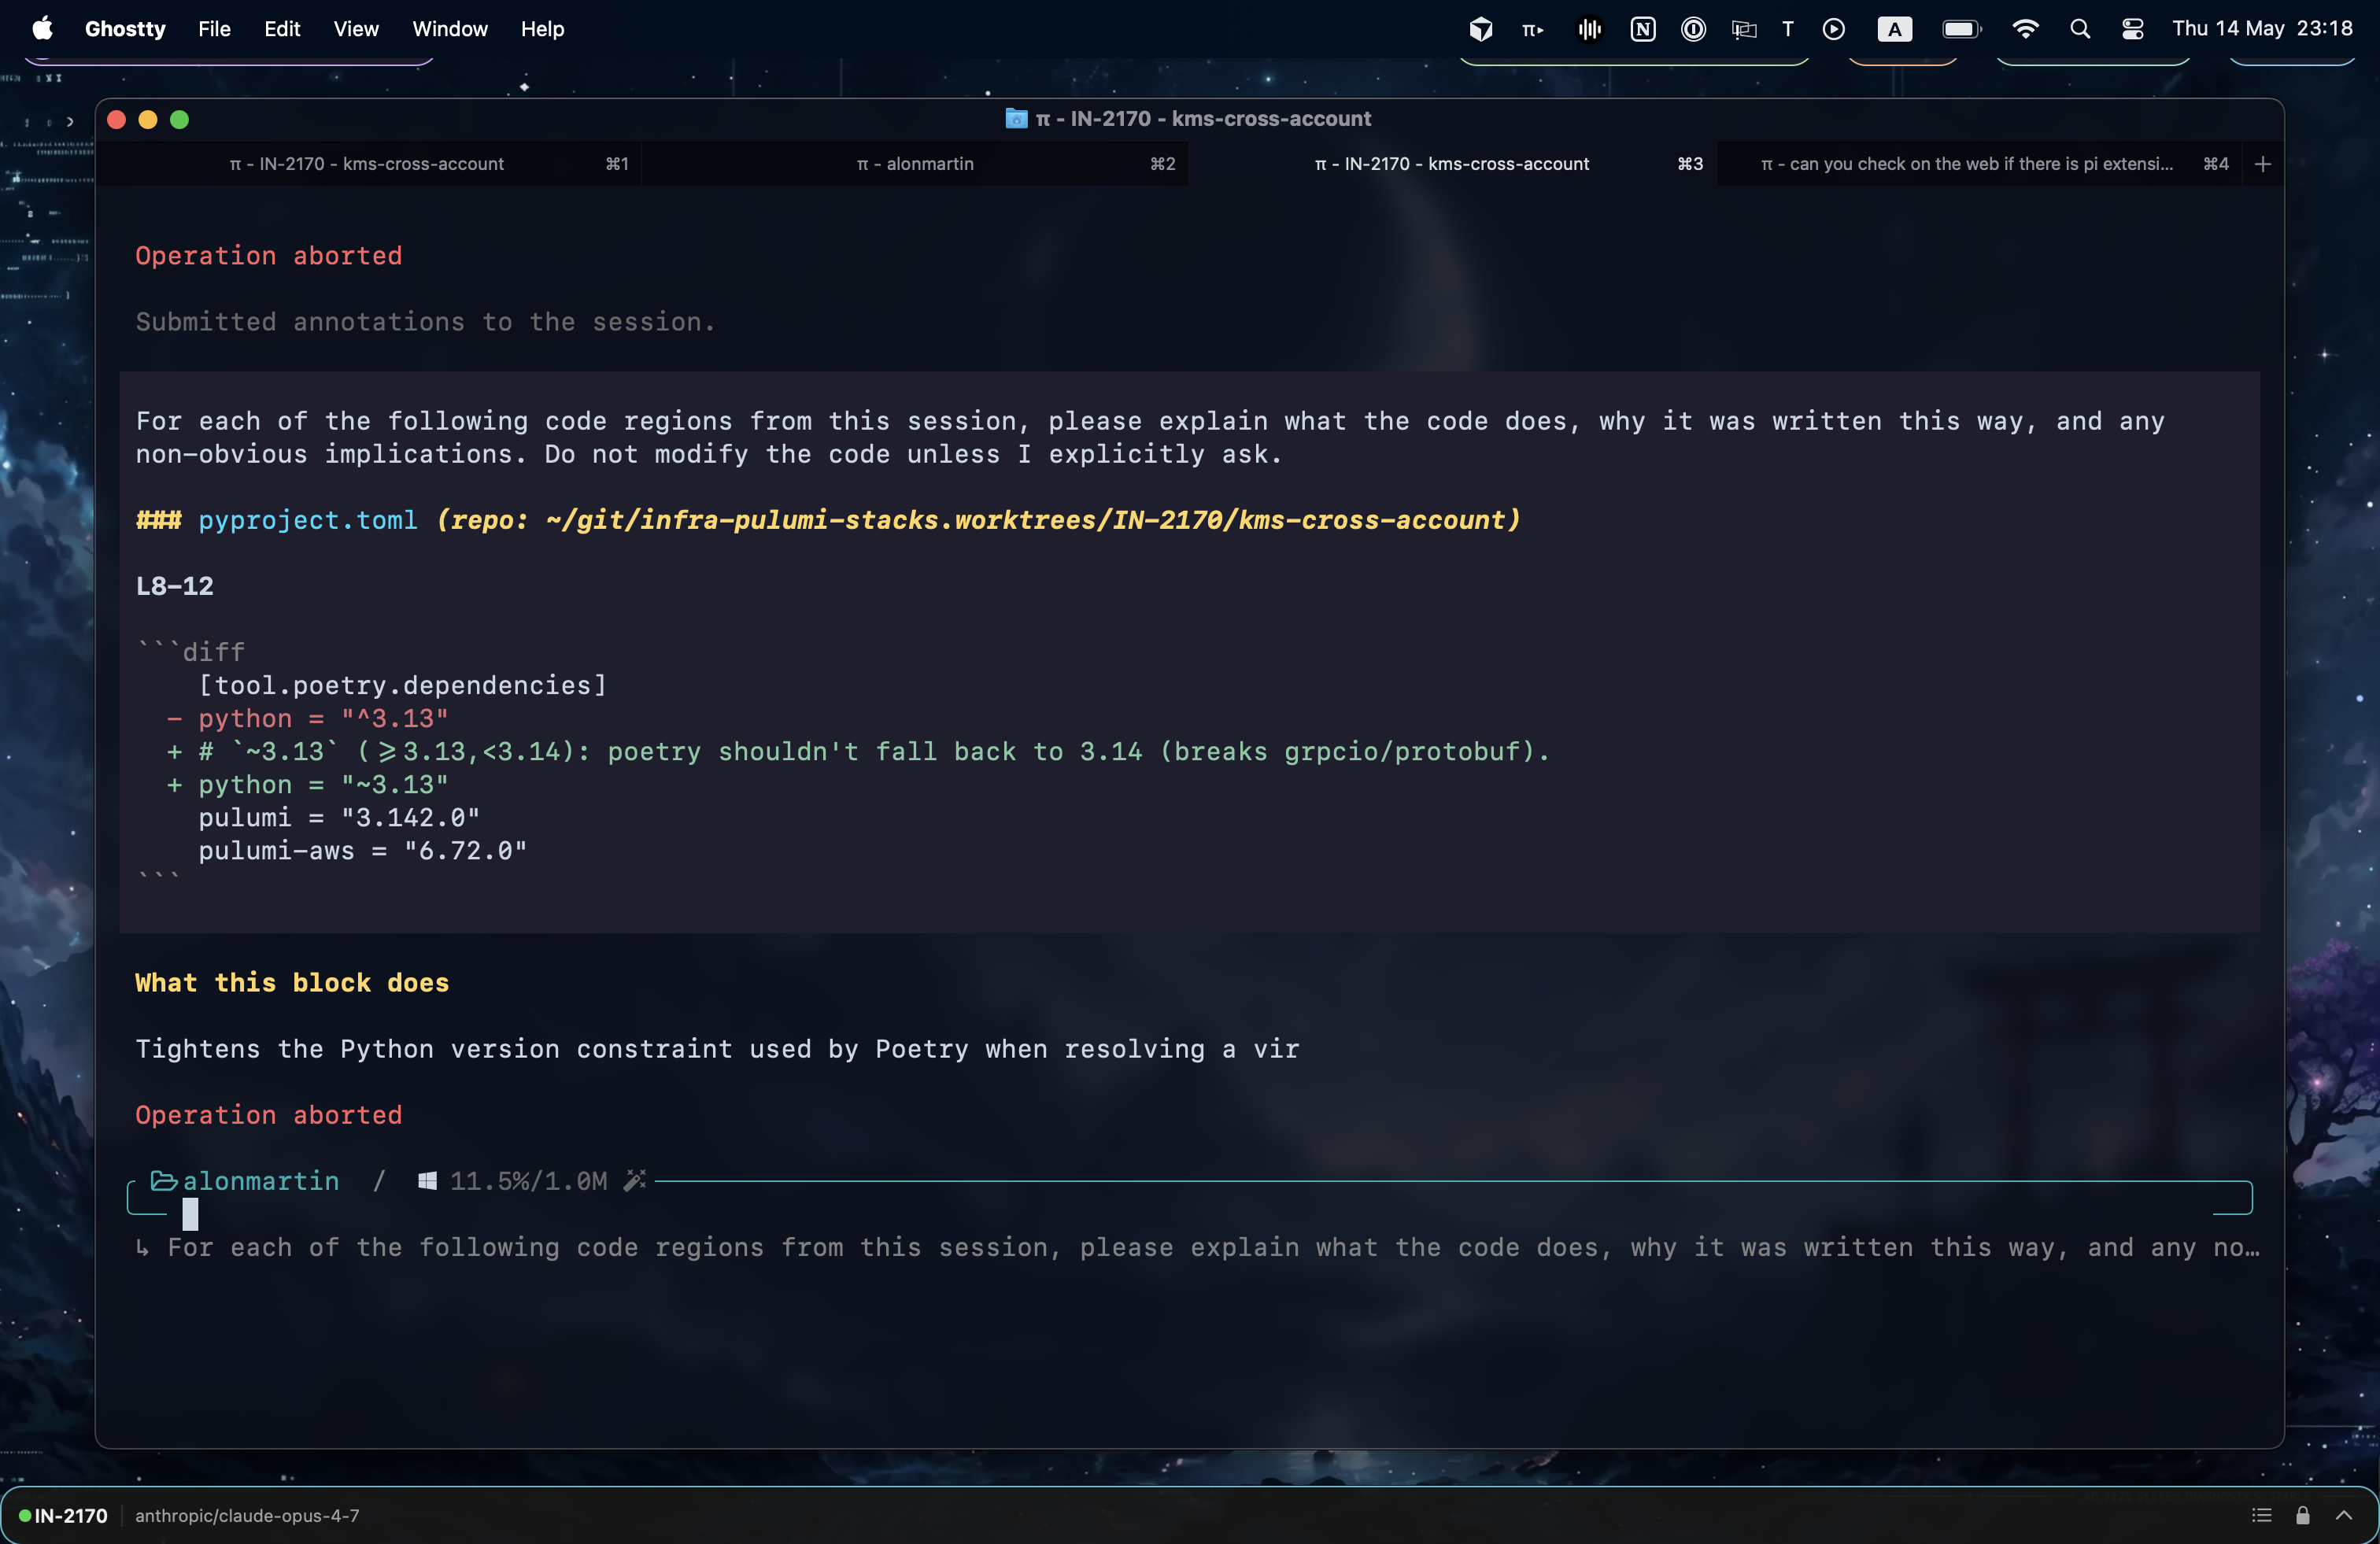Open the File menu
Image resolution: width=2380 pixels, height=1544 pixels.
coord(214,29)
